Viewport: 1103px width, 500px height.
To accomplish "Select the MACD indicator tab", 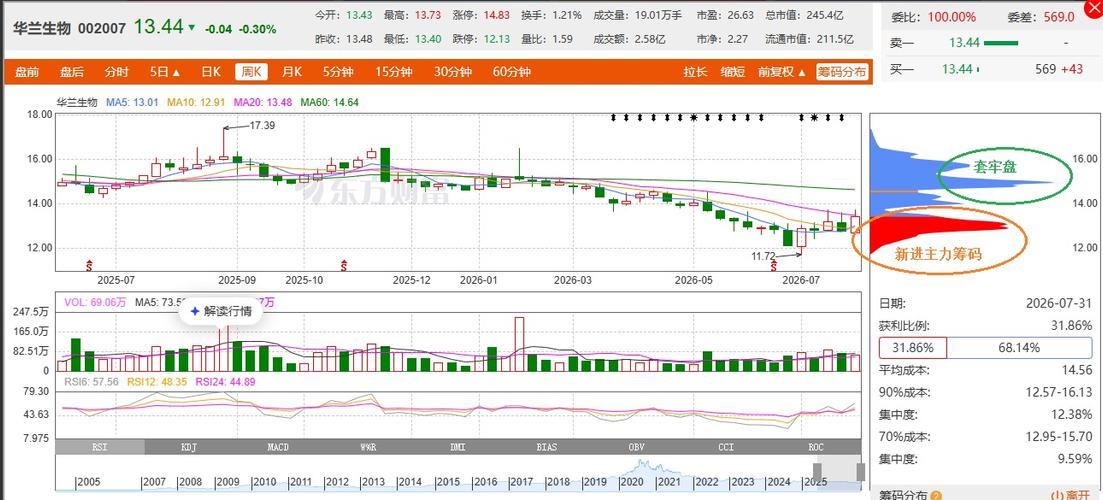I will pos(279,447).
